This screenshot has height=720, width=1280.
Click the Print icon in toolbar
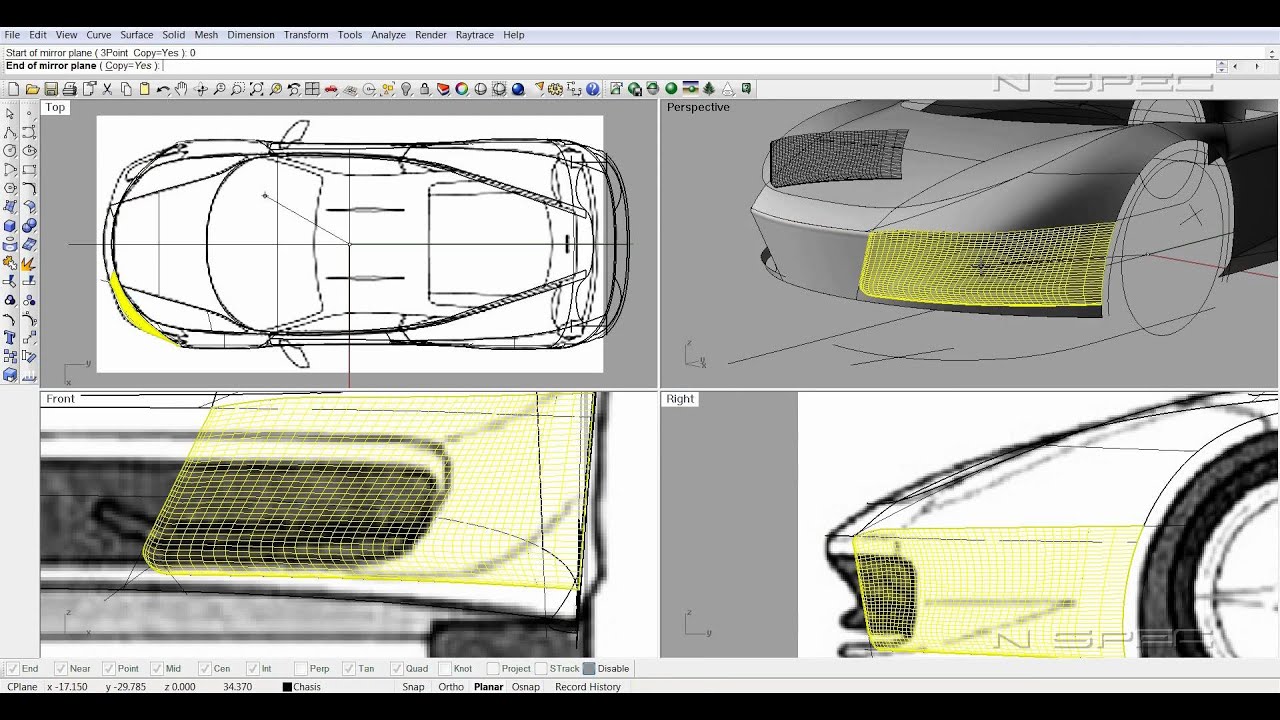(70, 89)
